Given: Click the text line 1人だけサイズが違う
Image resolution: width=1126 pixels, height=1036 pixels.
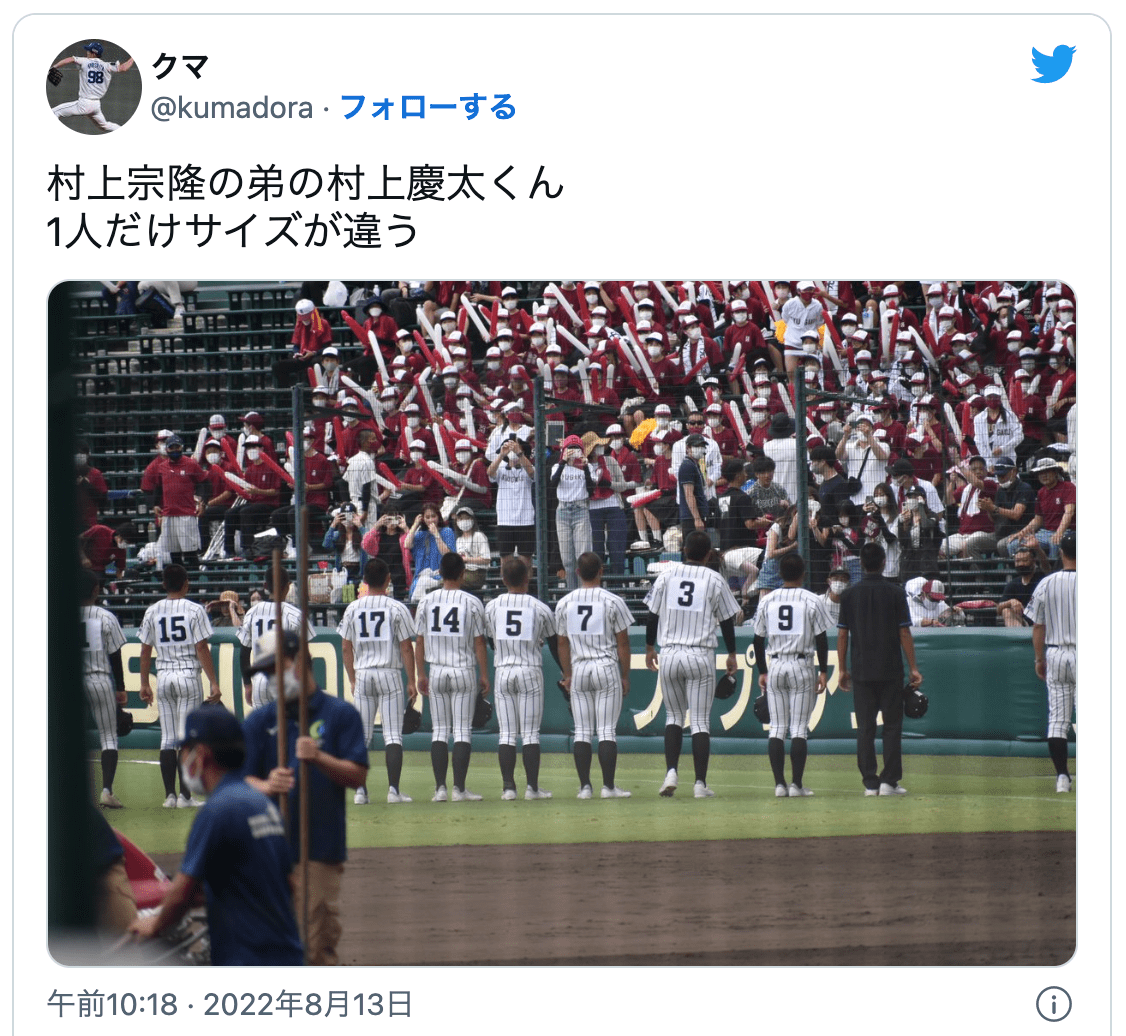Looking at the screenshot, I should point(233,231).
